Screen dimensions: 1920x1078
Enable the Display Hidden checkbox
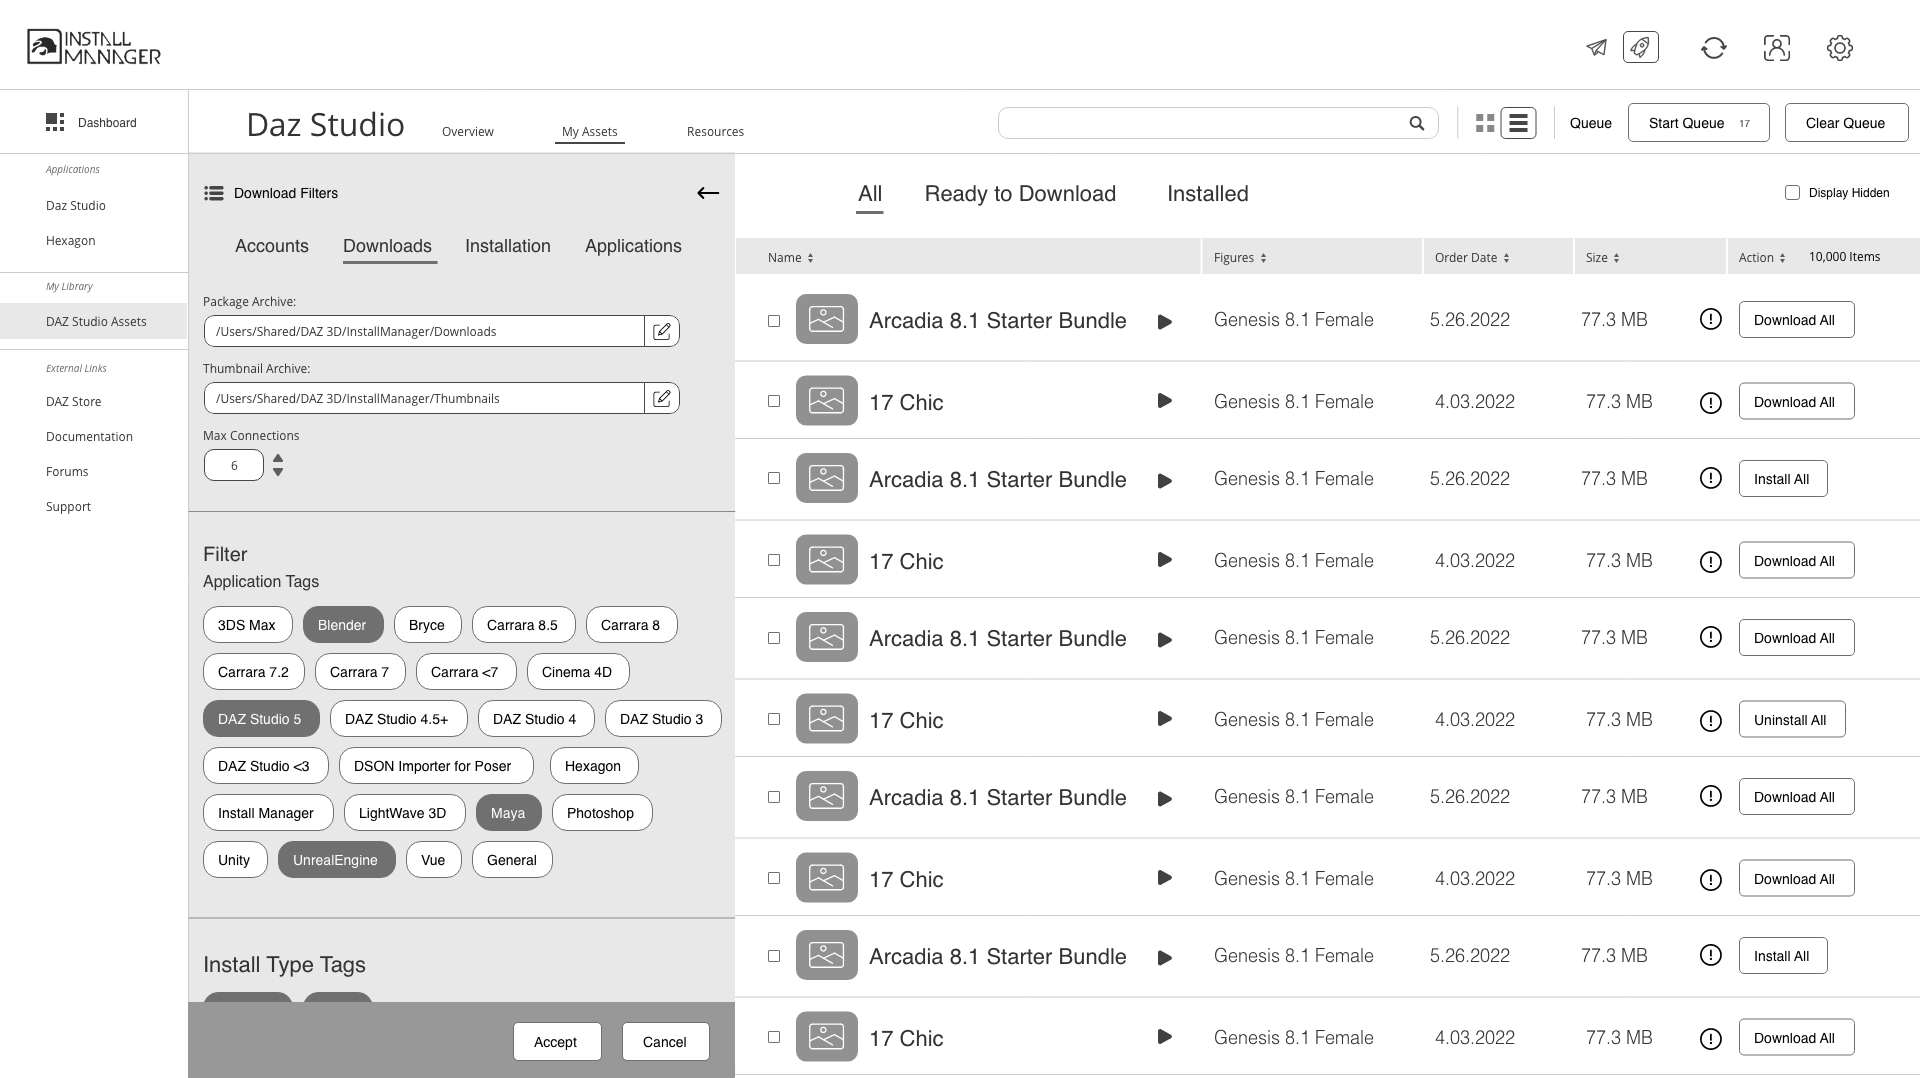(1792, 192)
